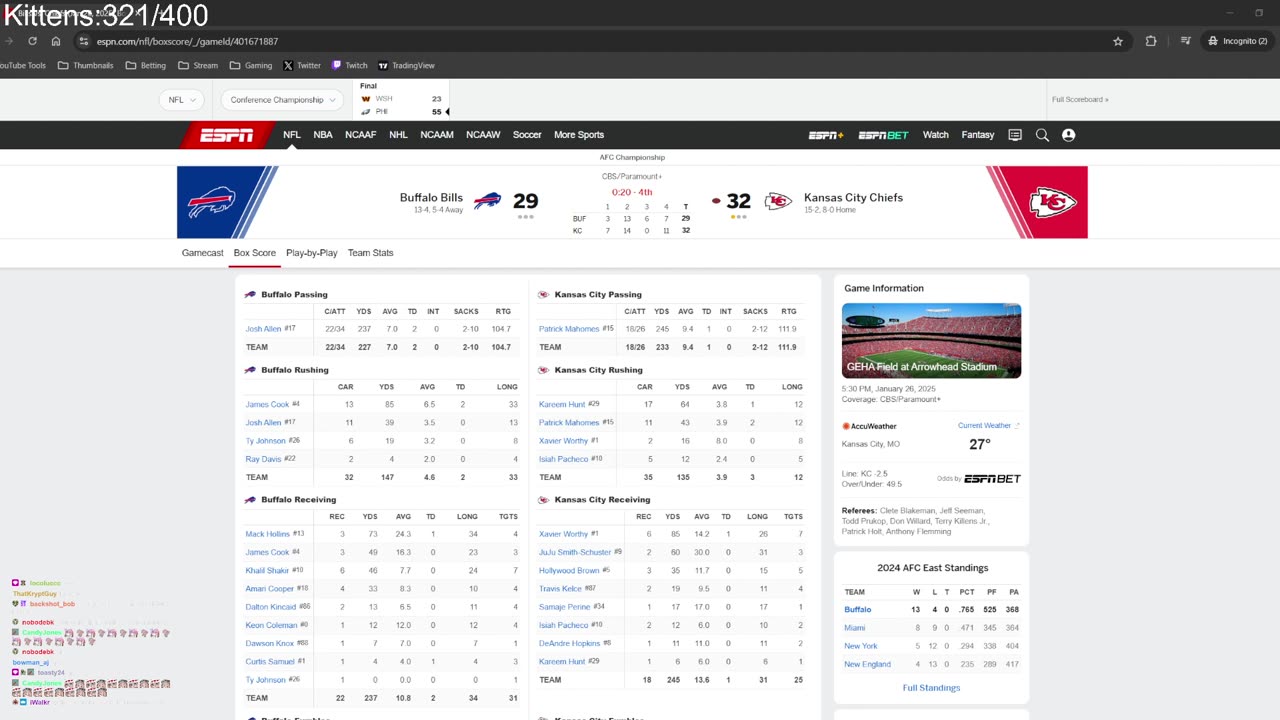Open the Twitter bookmark
Viewport: 1280px width, 720px height.
pos(302,66)
